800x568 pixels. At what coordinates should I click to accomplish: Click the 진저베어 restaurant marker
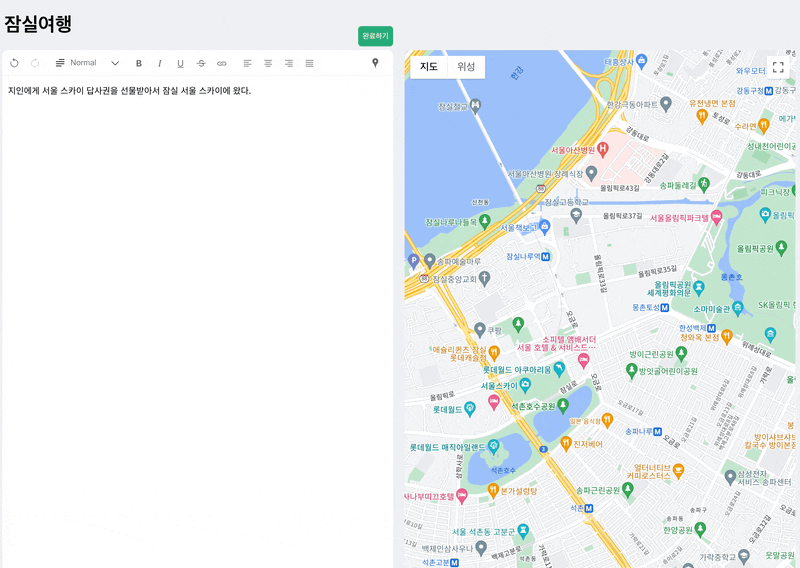[x=566, y=443]
